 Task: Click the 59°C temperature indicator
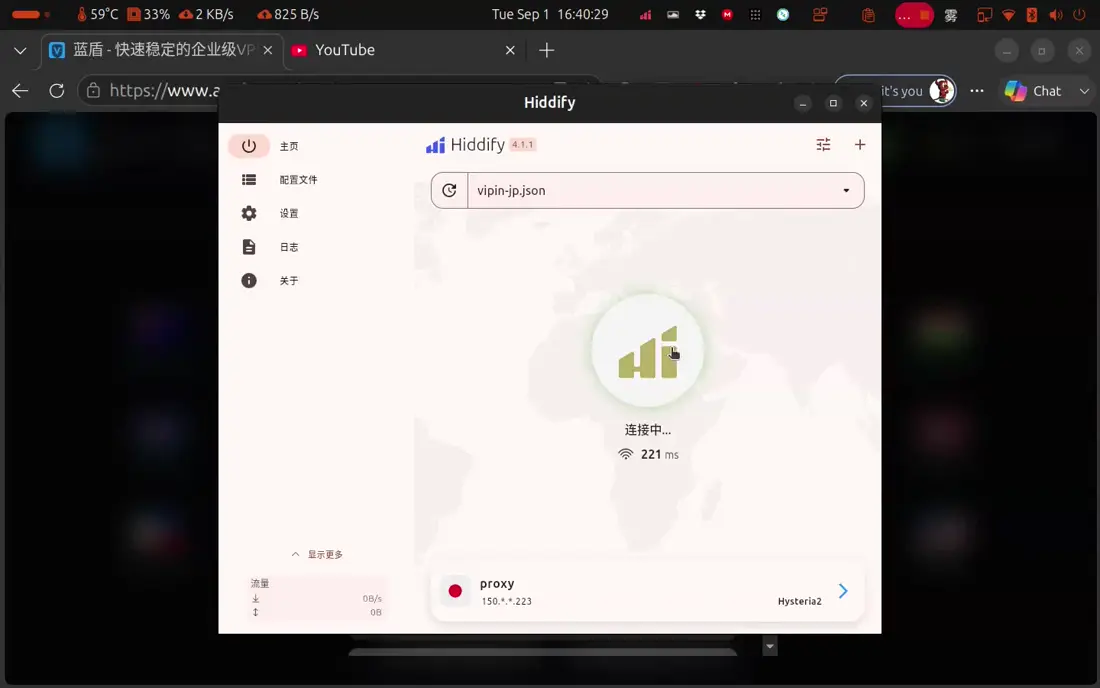(98, 14)
